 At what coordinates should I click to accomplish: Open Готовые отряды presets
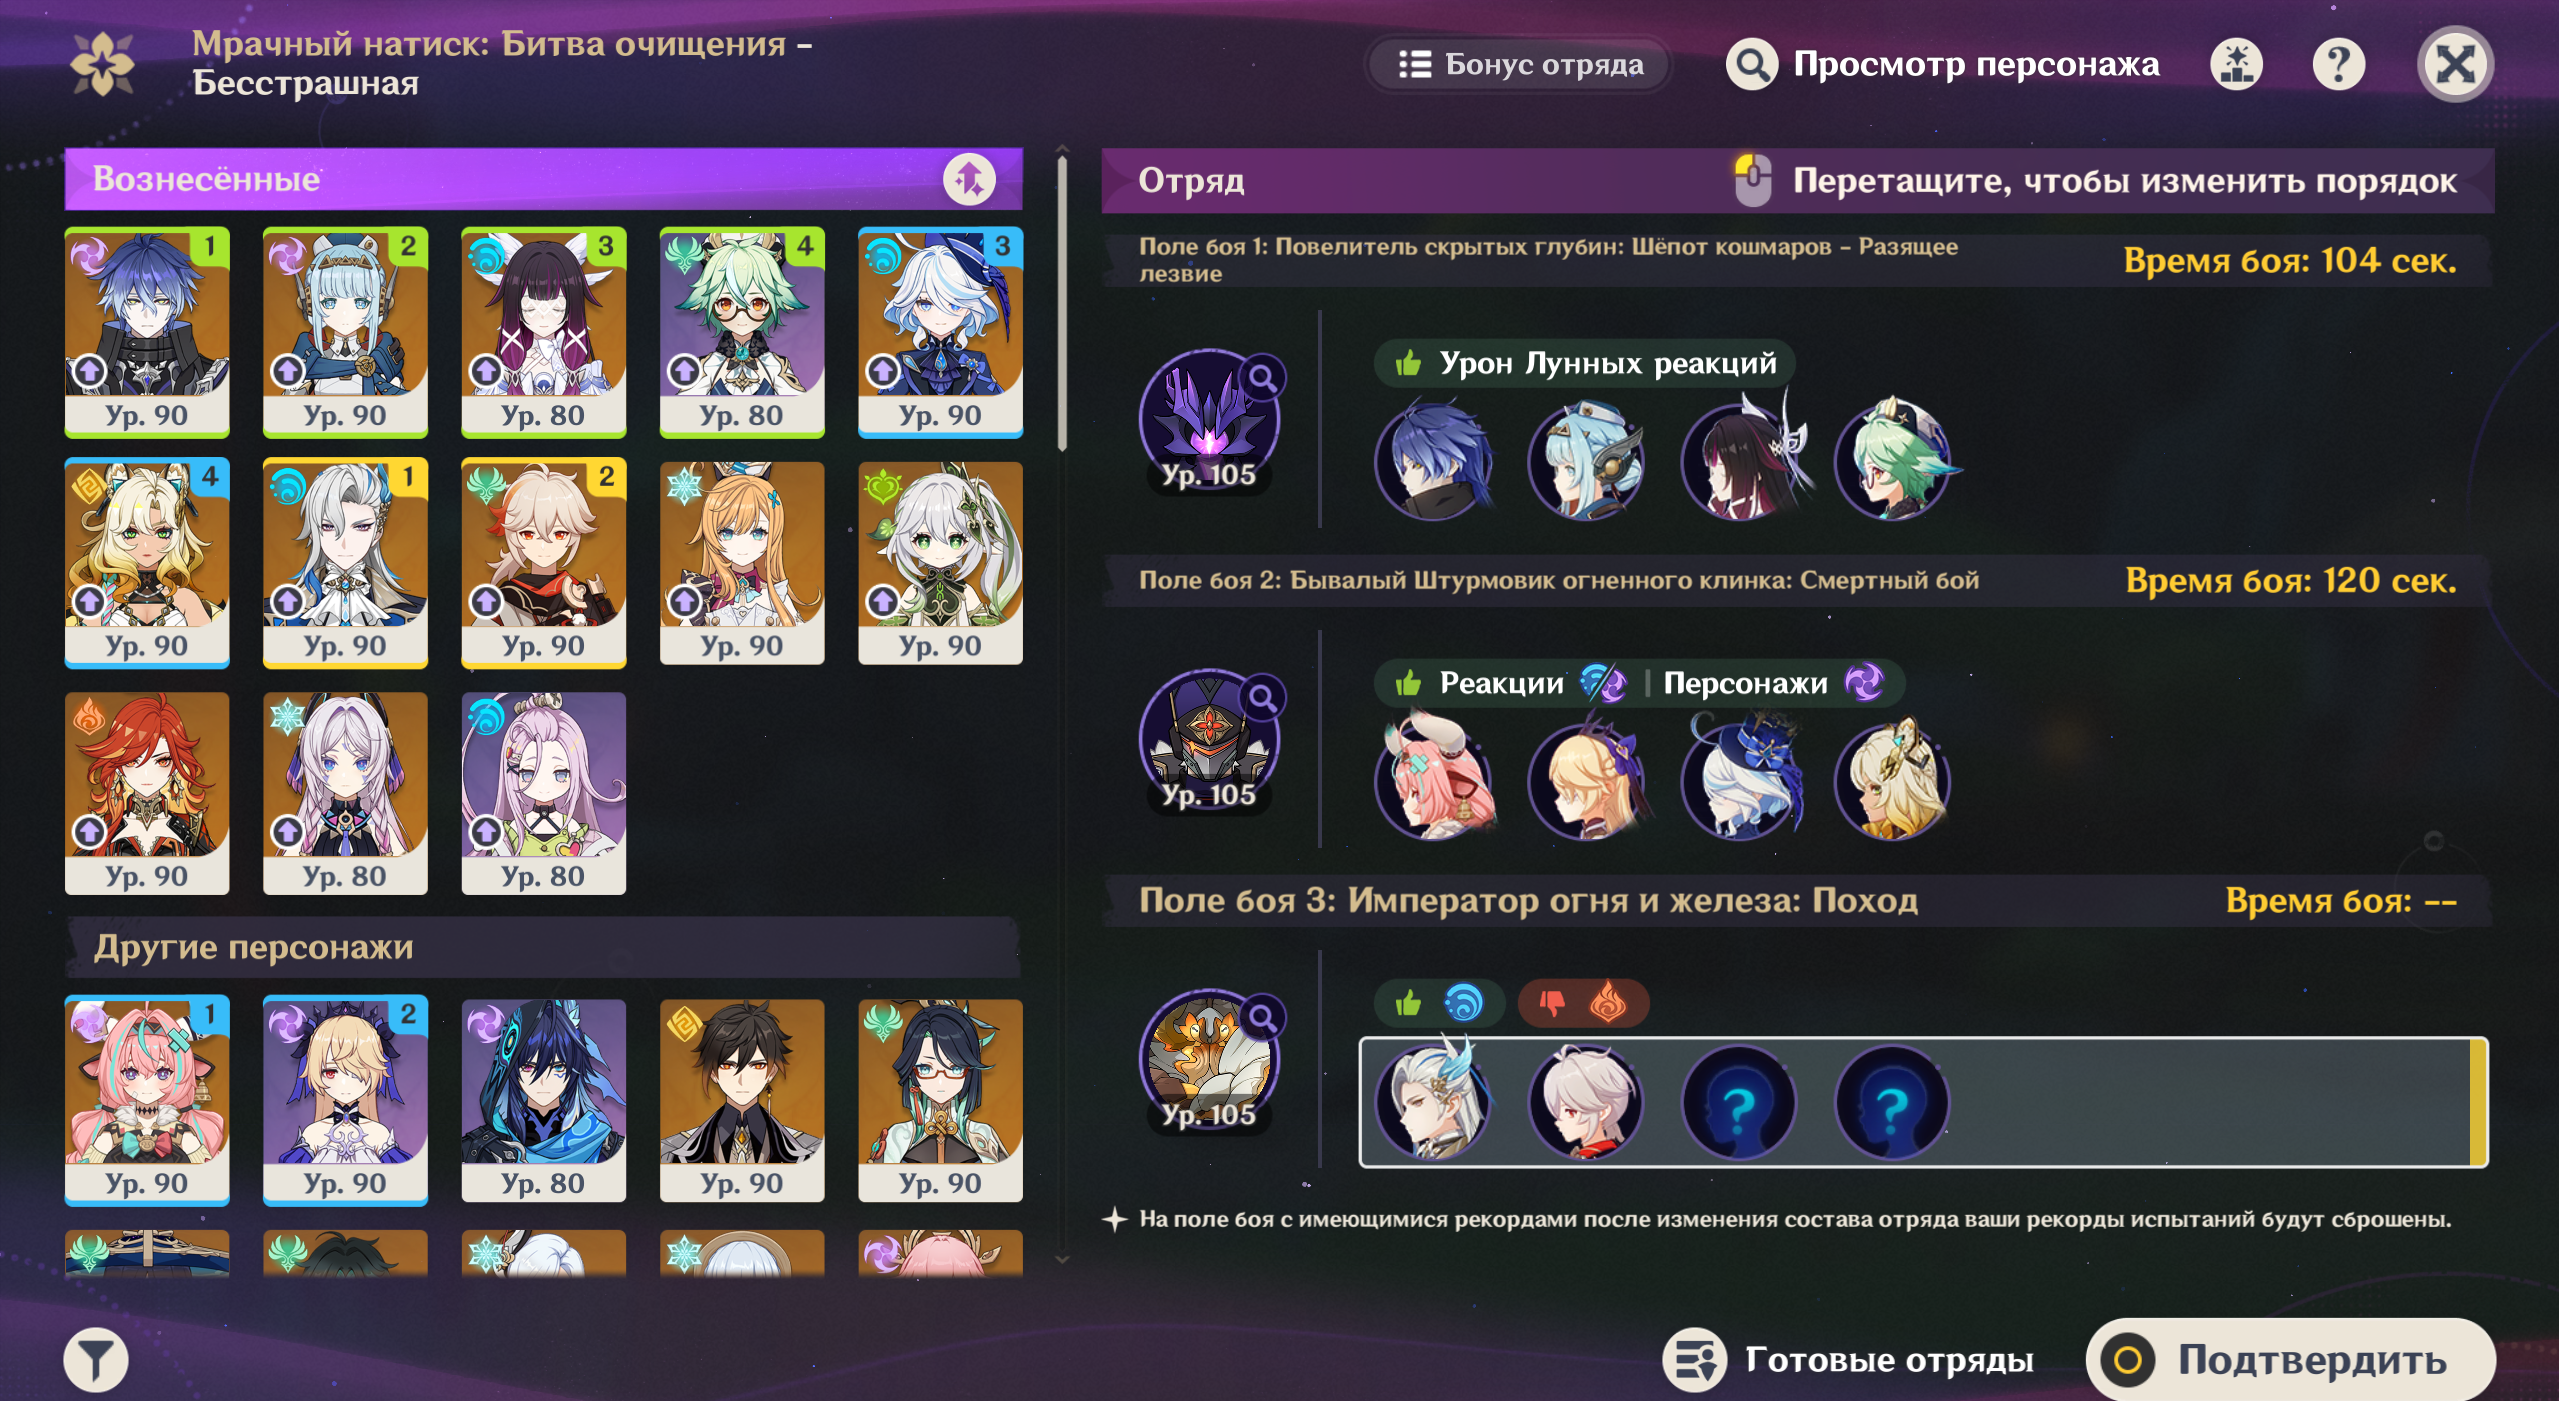click(x=1848, y=1360)
